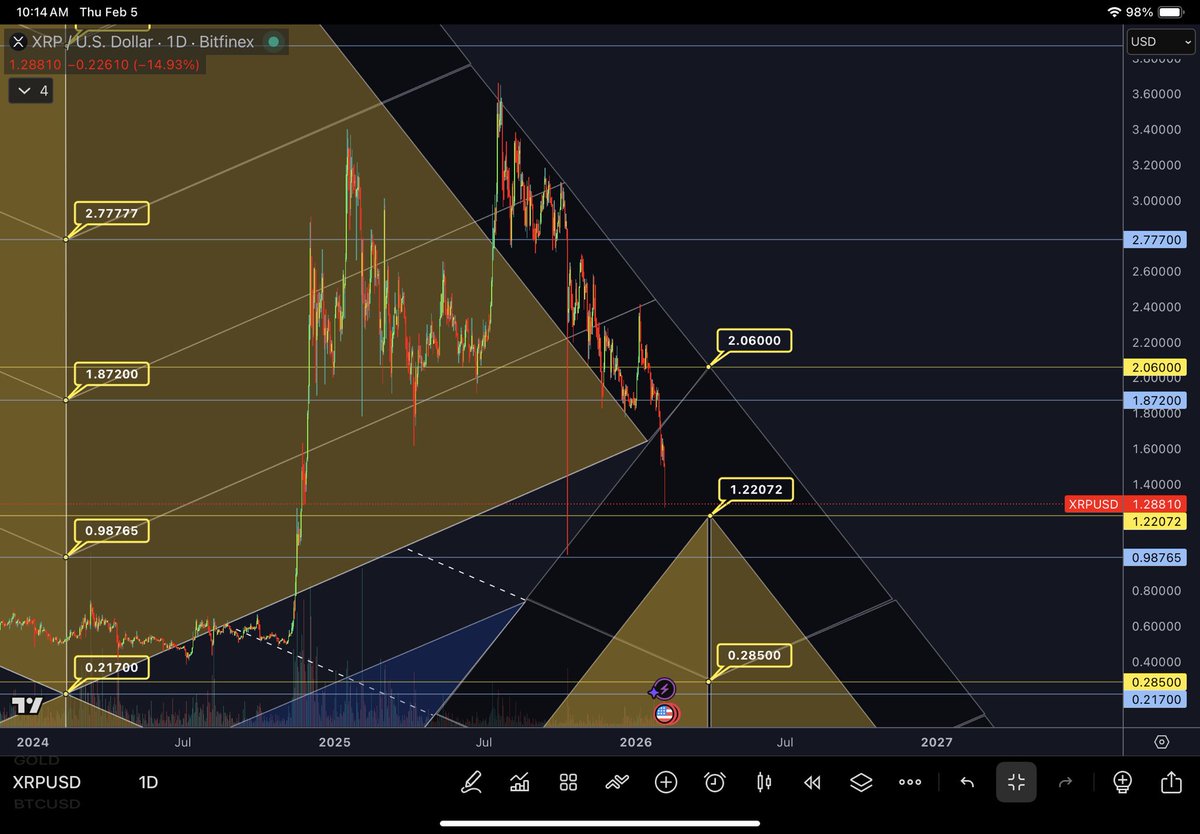Exit fullscreen with the collapse icon
The width and height of the screenshot is (1200, 834).
coord(1016,783)
